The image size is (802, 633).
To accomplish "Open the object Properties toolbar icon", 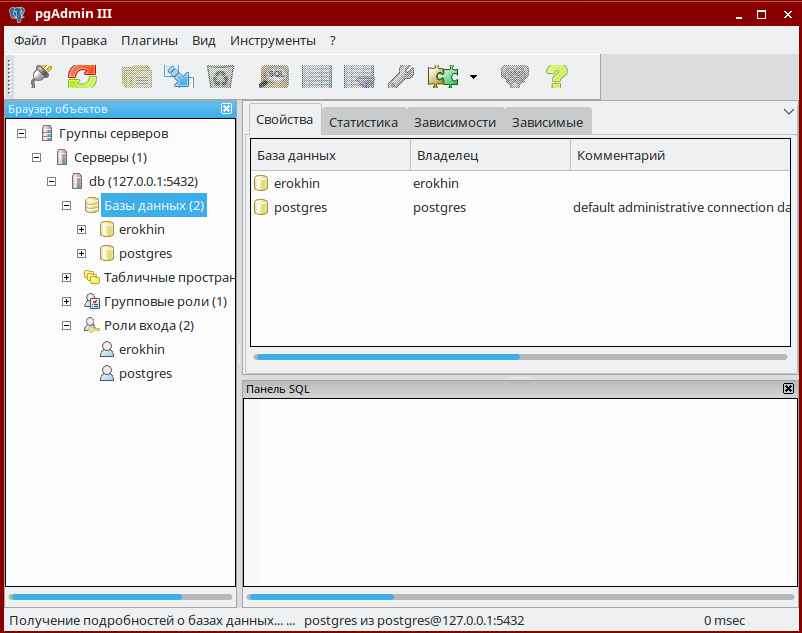I will tap(137, 77).
